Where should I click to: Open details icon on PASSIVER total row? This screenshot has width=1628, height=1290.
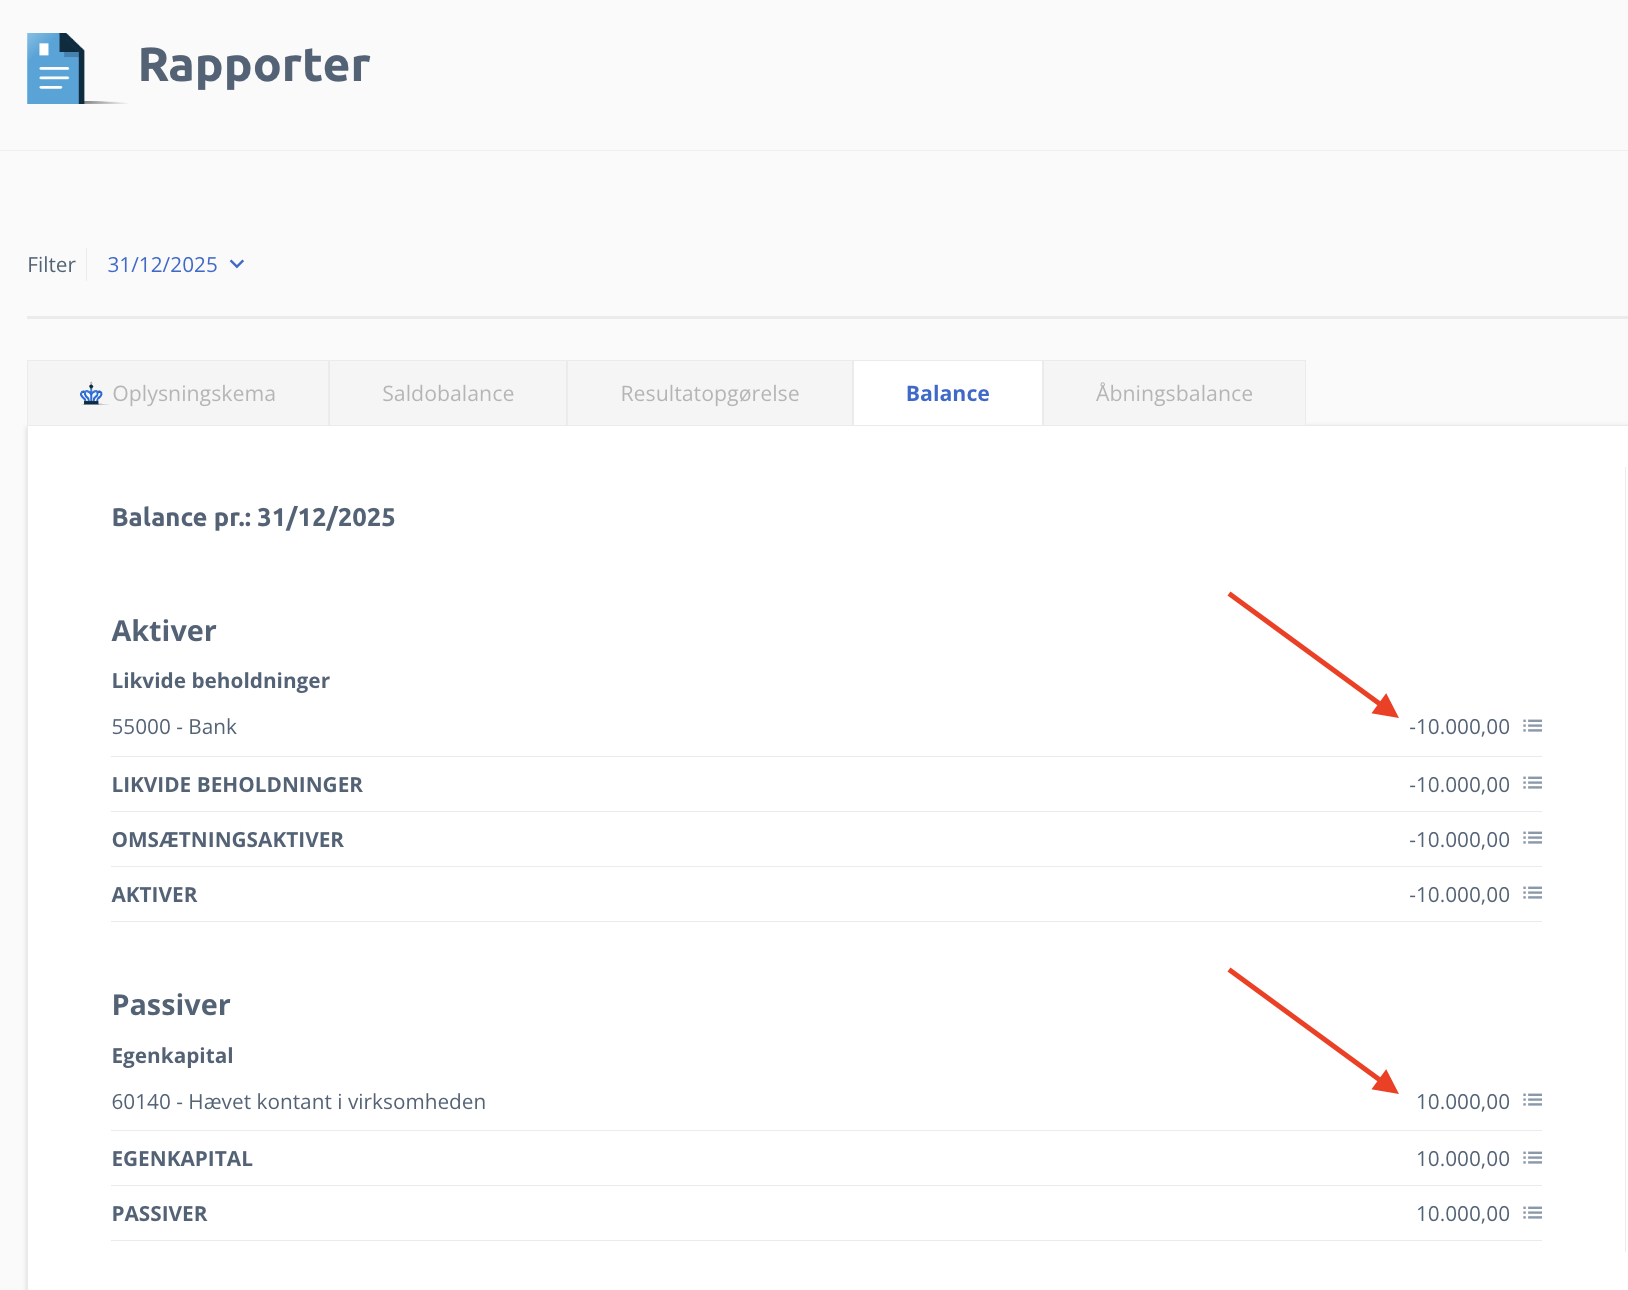click(x=1532, y=1213)
